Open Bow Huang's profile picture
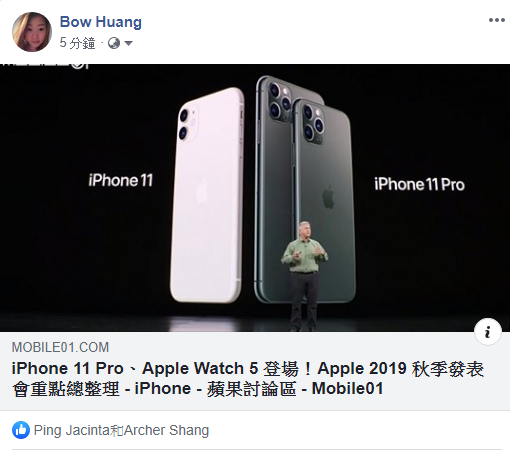The height and width of the screenshot is (454, 512). point(32,32)
